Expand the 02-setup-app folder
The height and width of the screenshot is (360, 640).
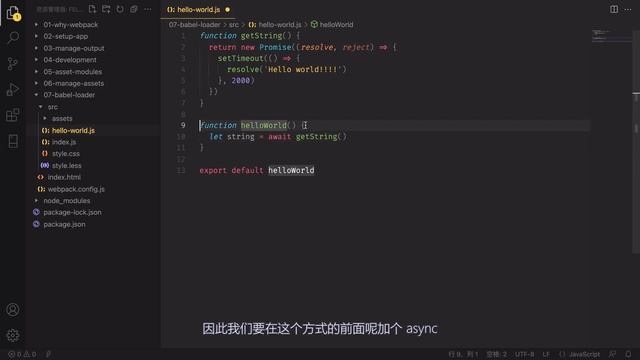pos(66,36)
